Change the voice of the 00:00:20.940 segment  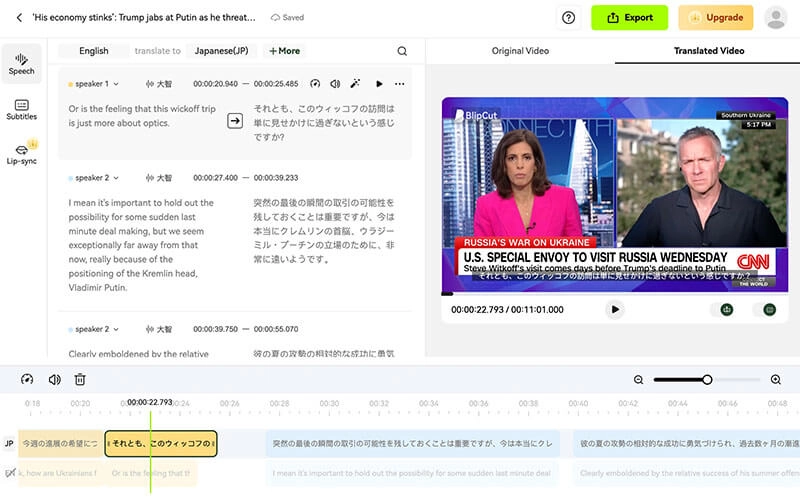[x=159, y=84]
